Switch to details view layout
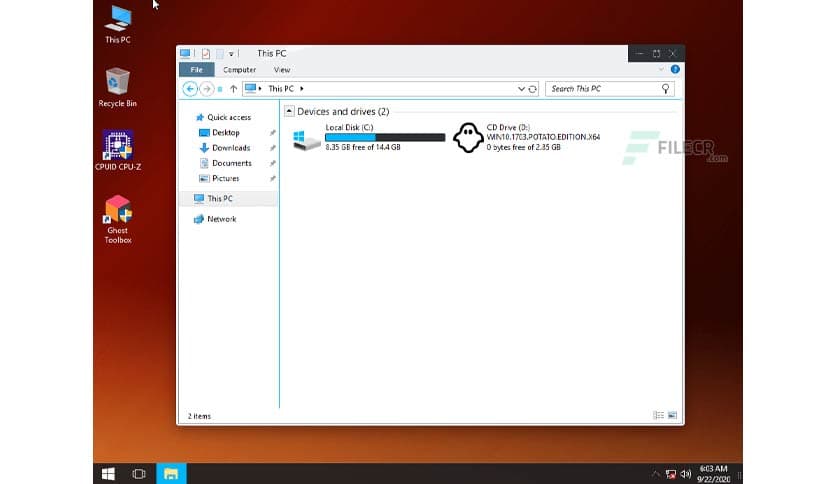The width and height of the screenshot is (836, 484). tap(658, 415)
